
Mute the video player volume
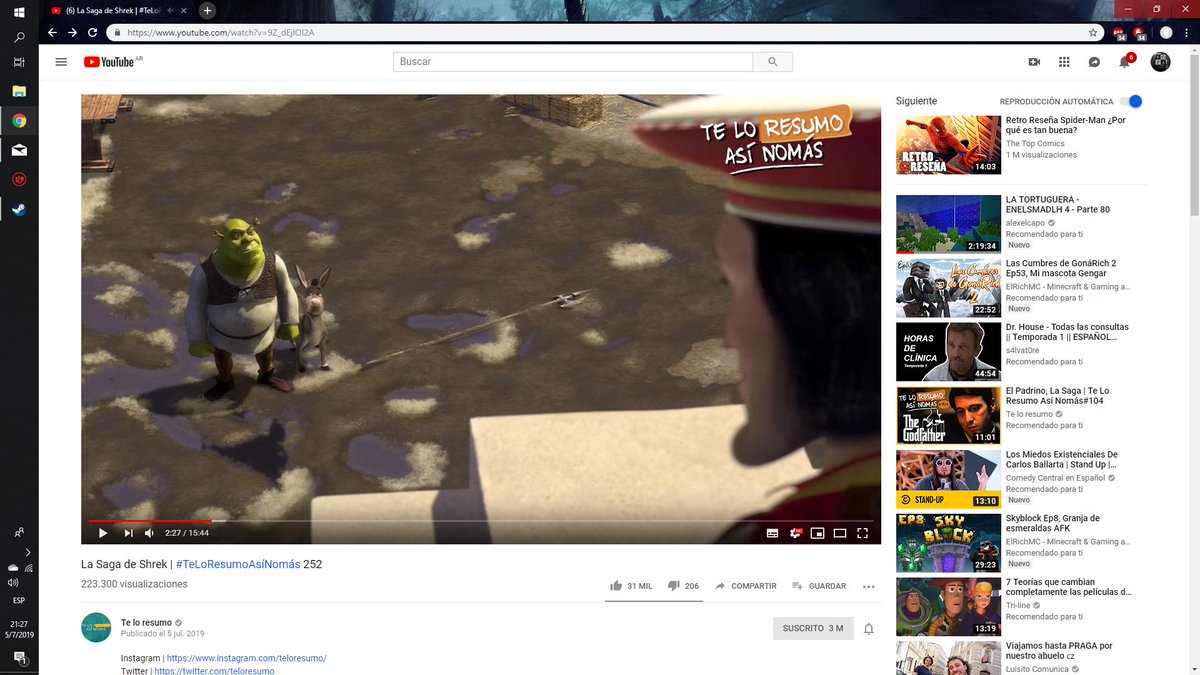pos(150,533)
